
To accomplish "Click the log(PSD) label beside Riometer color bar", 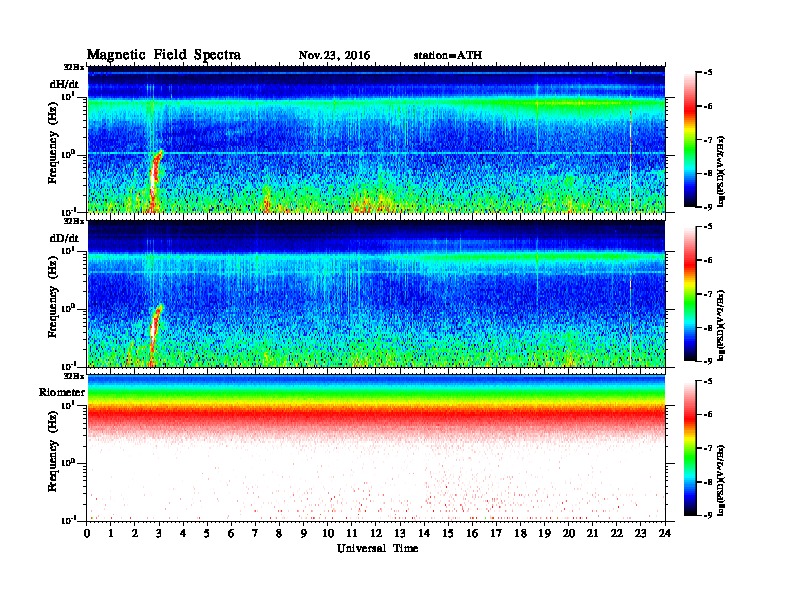I will (x=722, y=480).
